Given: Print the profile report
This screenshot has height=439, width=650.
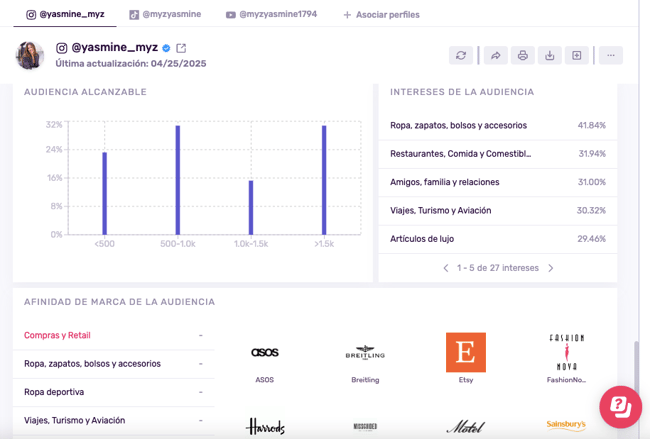Looking at the screenshot, I should tap(522, 56).
